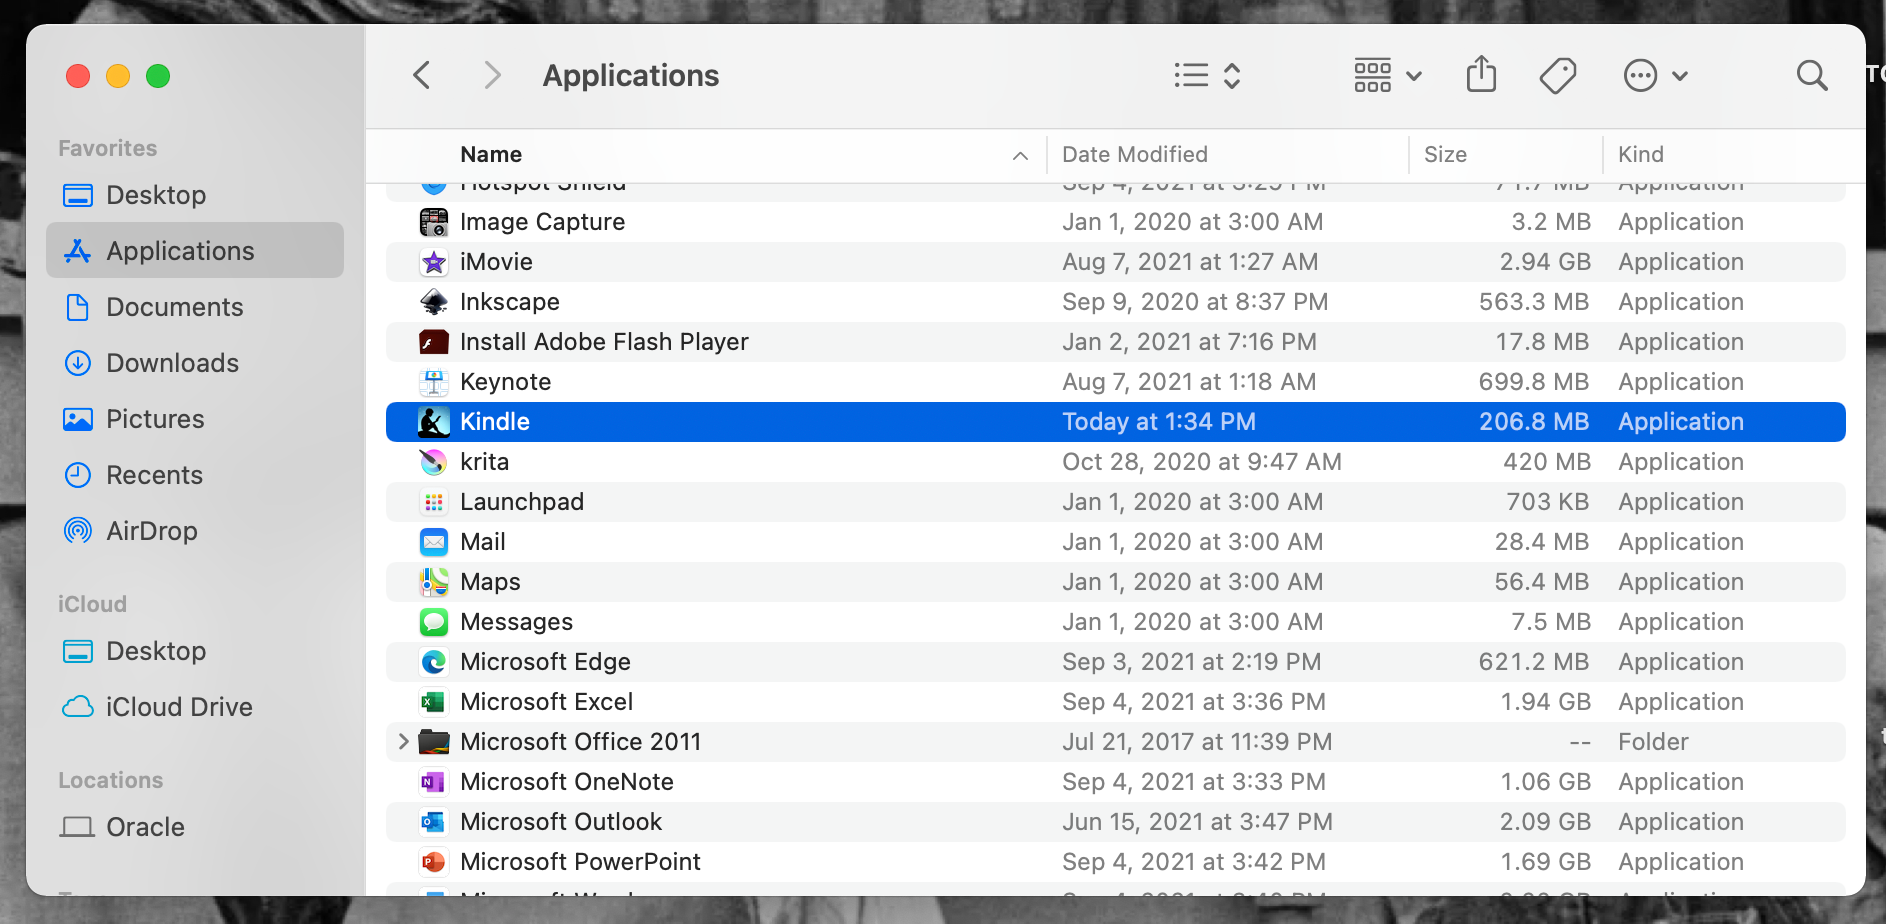Screen dimensions: 1886x924
Task: Sort by Date Modified column header
Action: pos(1135,155)
